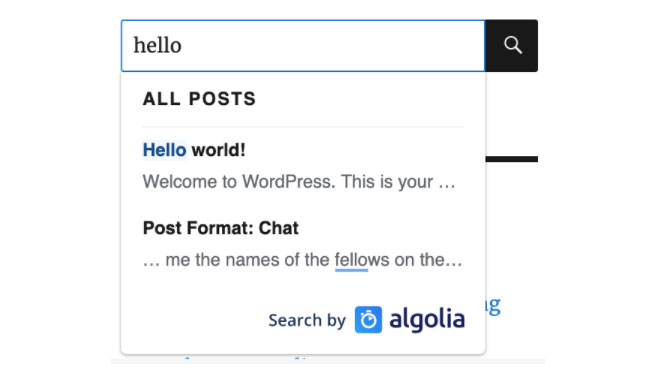Click the "Search by" attribution text
Image resolution: width=665 pixels, height=385 pixels.
click(307, 320)
